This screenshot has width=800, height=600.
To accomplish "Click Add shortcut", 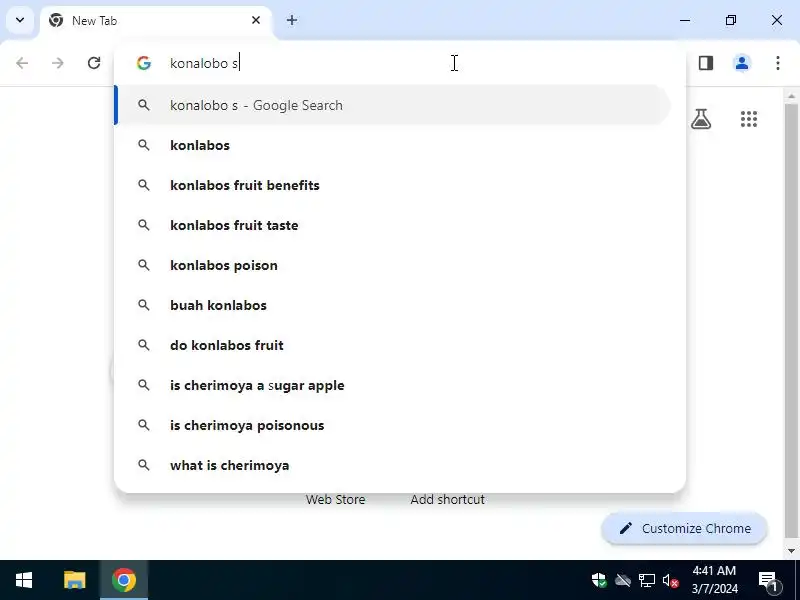I will [447, 499].
